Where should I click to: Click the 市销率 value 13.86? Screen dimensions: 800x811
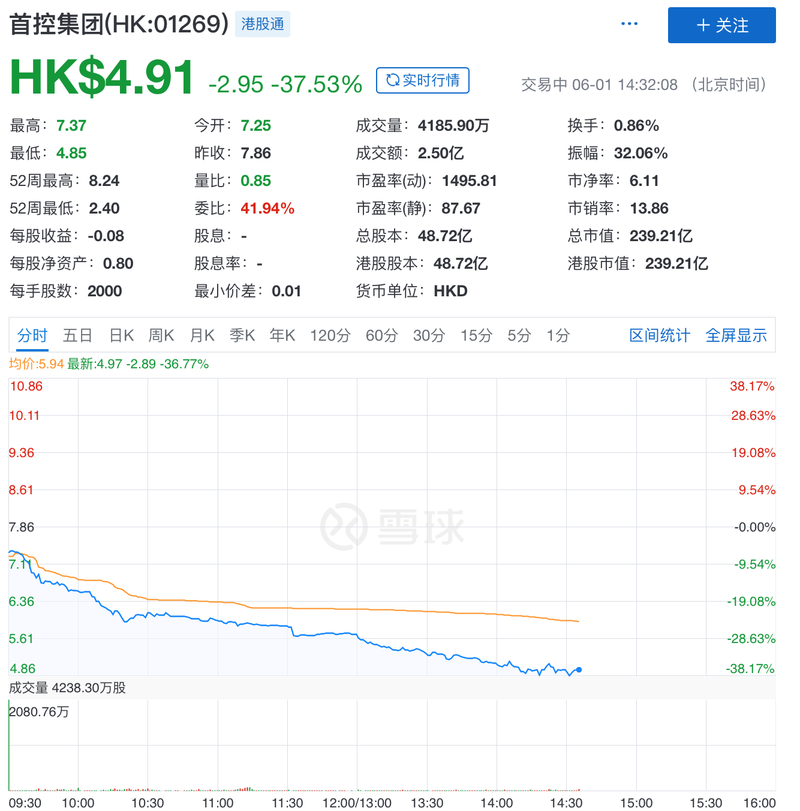pos(649,208)
